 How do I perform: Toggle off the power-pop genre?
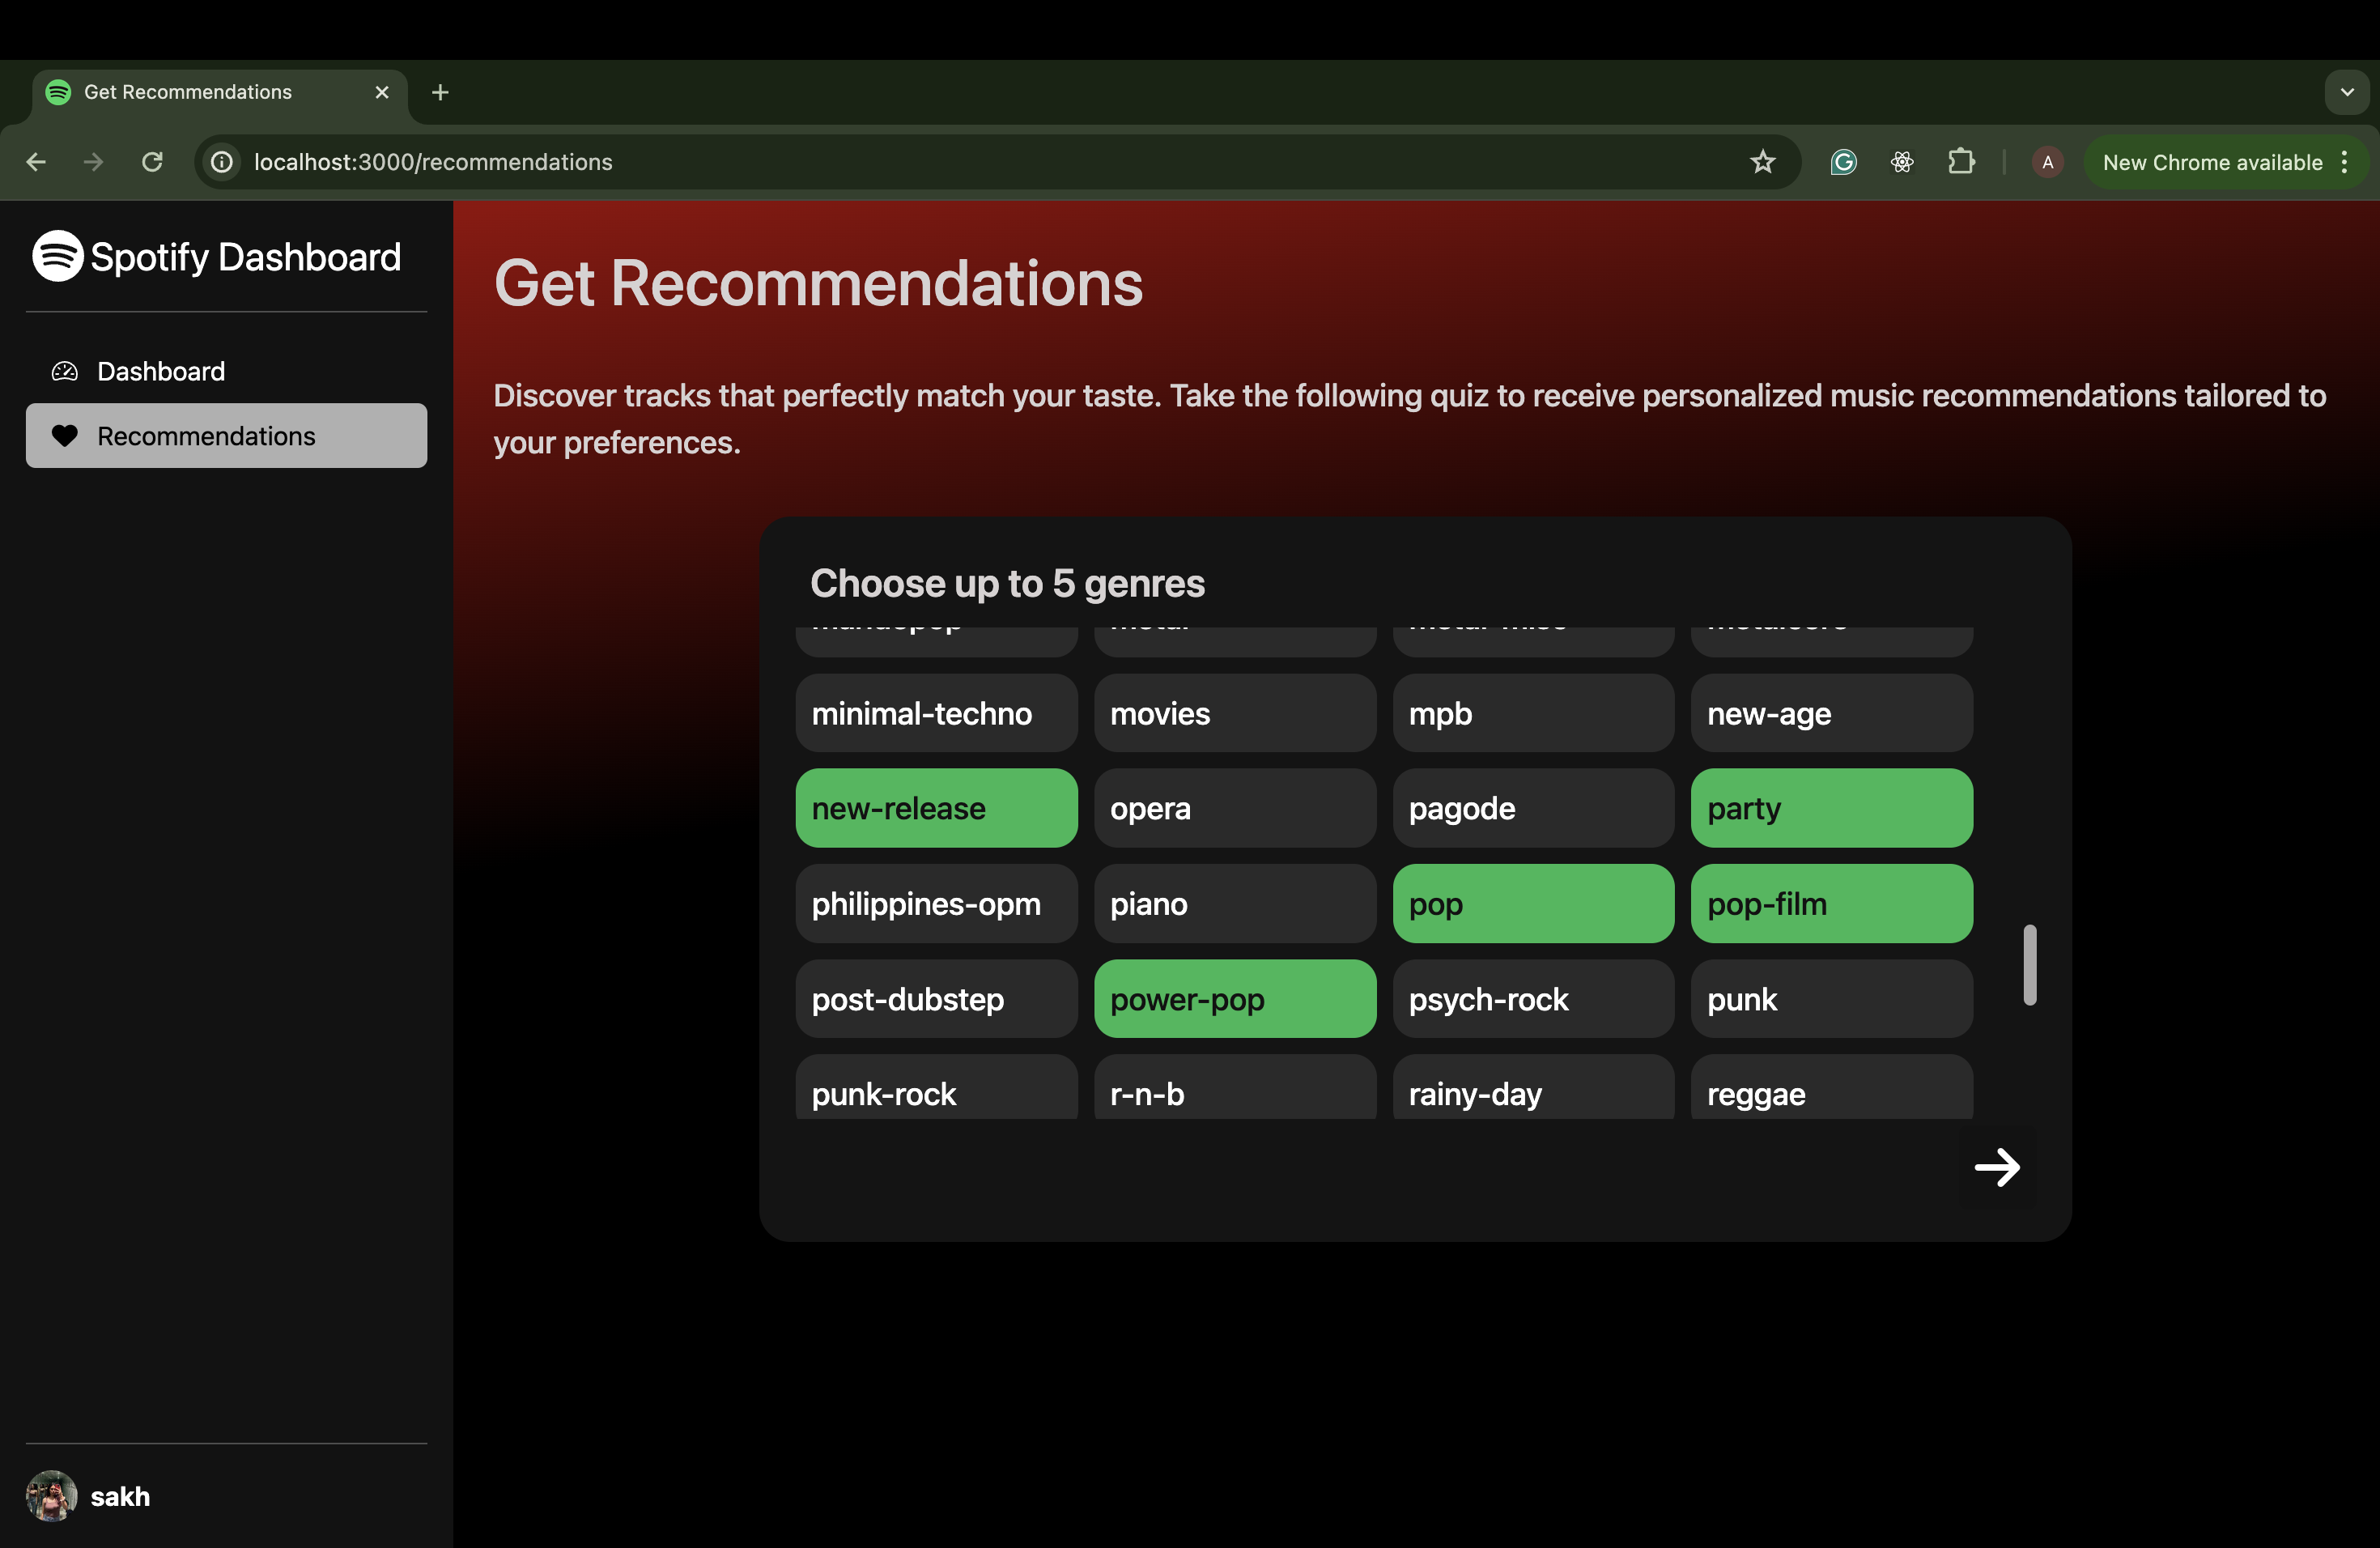click(1234, 999)
